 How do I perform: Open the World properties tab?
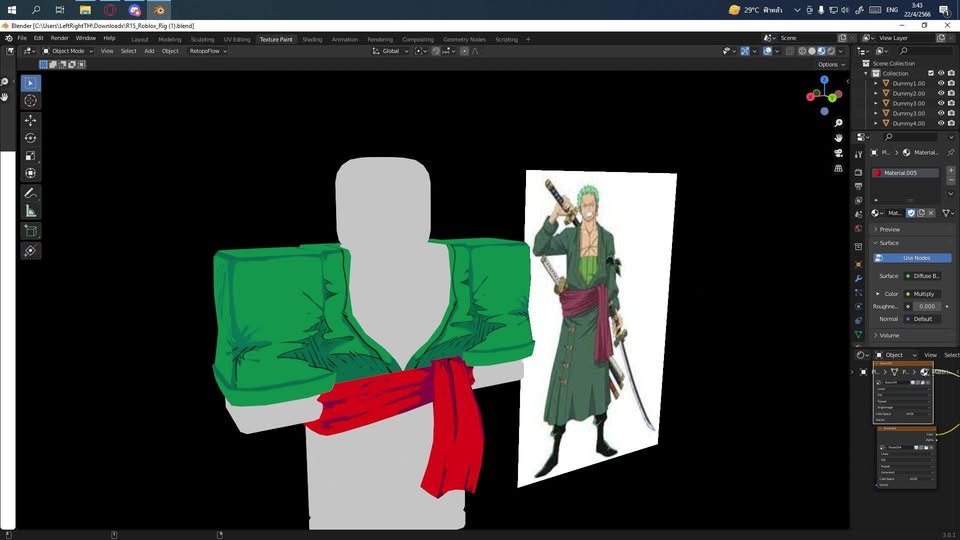point(858,228)
